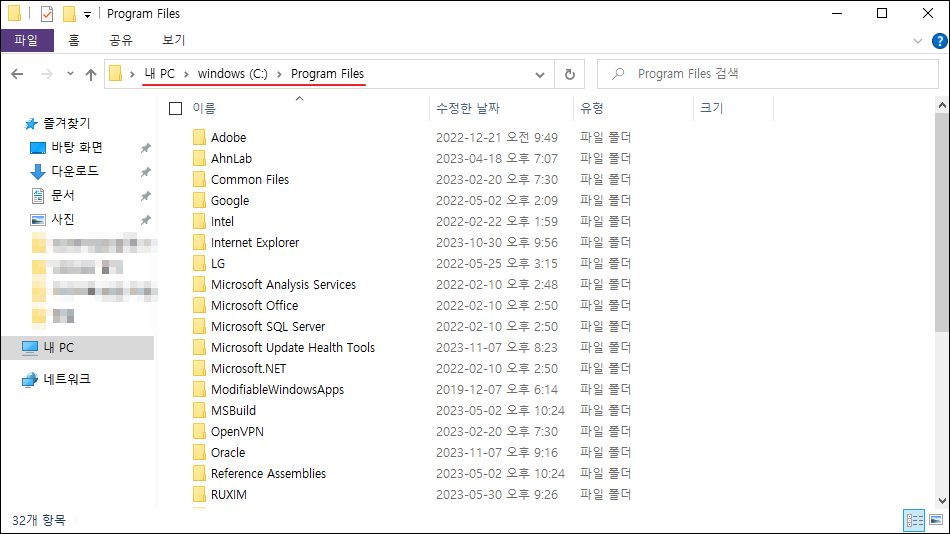Open 문서 in quick access
Image resolution: width=950 pixels, height=534 pixels.
click(62, 195)
